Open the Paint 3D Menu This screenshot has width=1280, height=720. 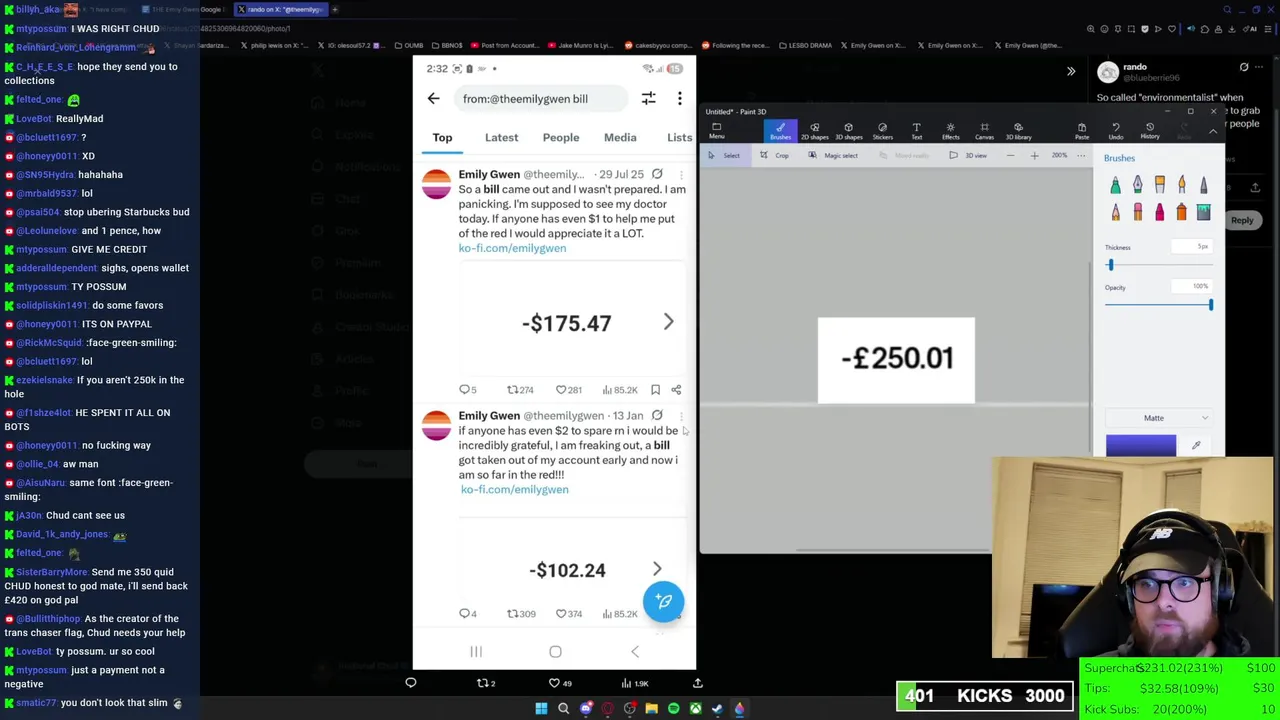(716, 131)
